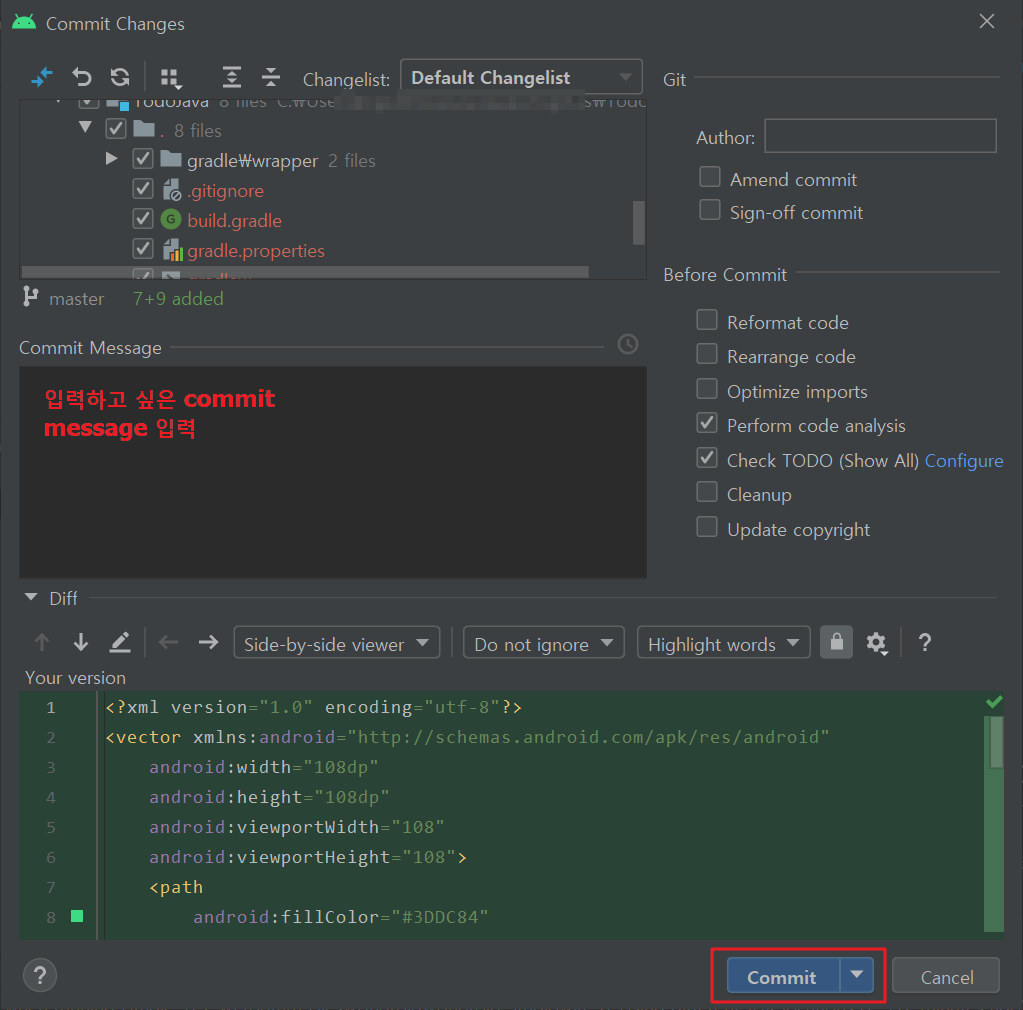Click the diff viewer vertical scrollbar

pyautogui.click(x=996, y=742)
